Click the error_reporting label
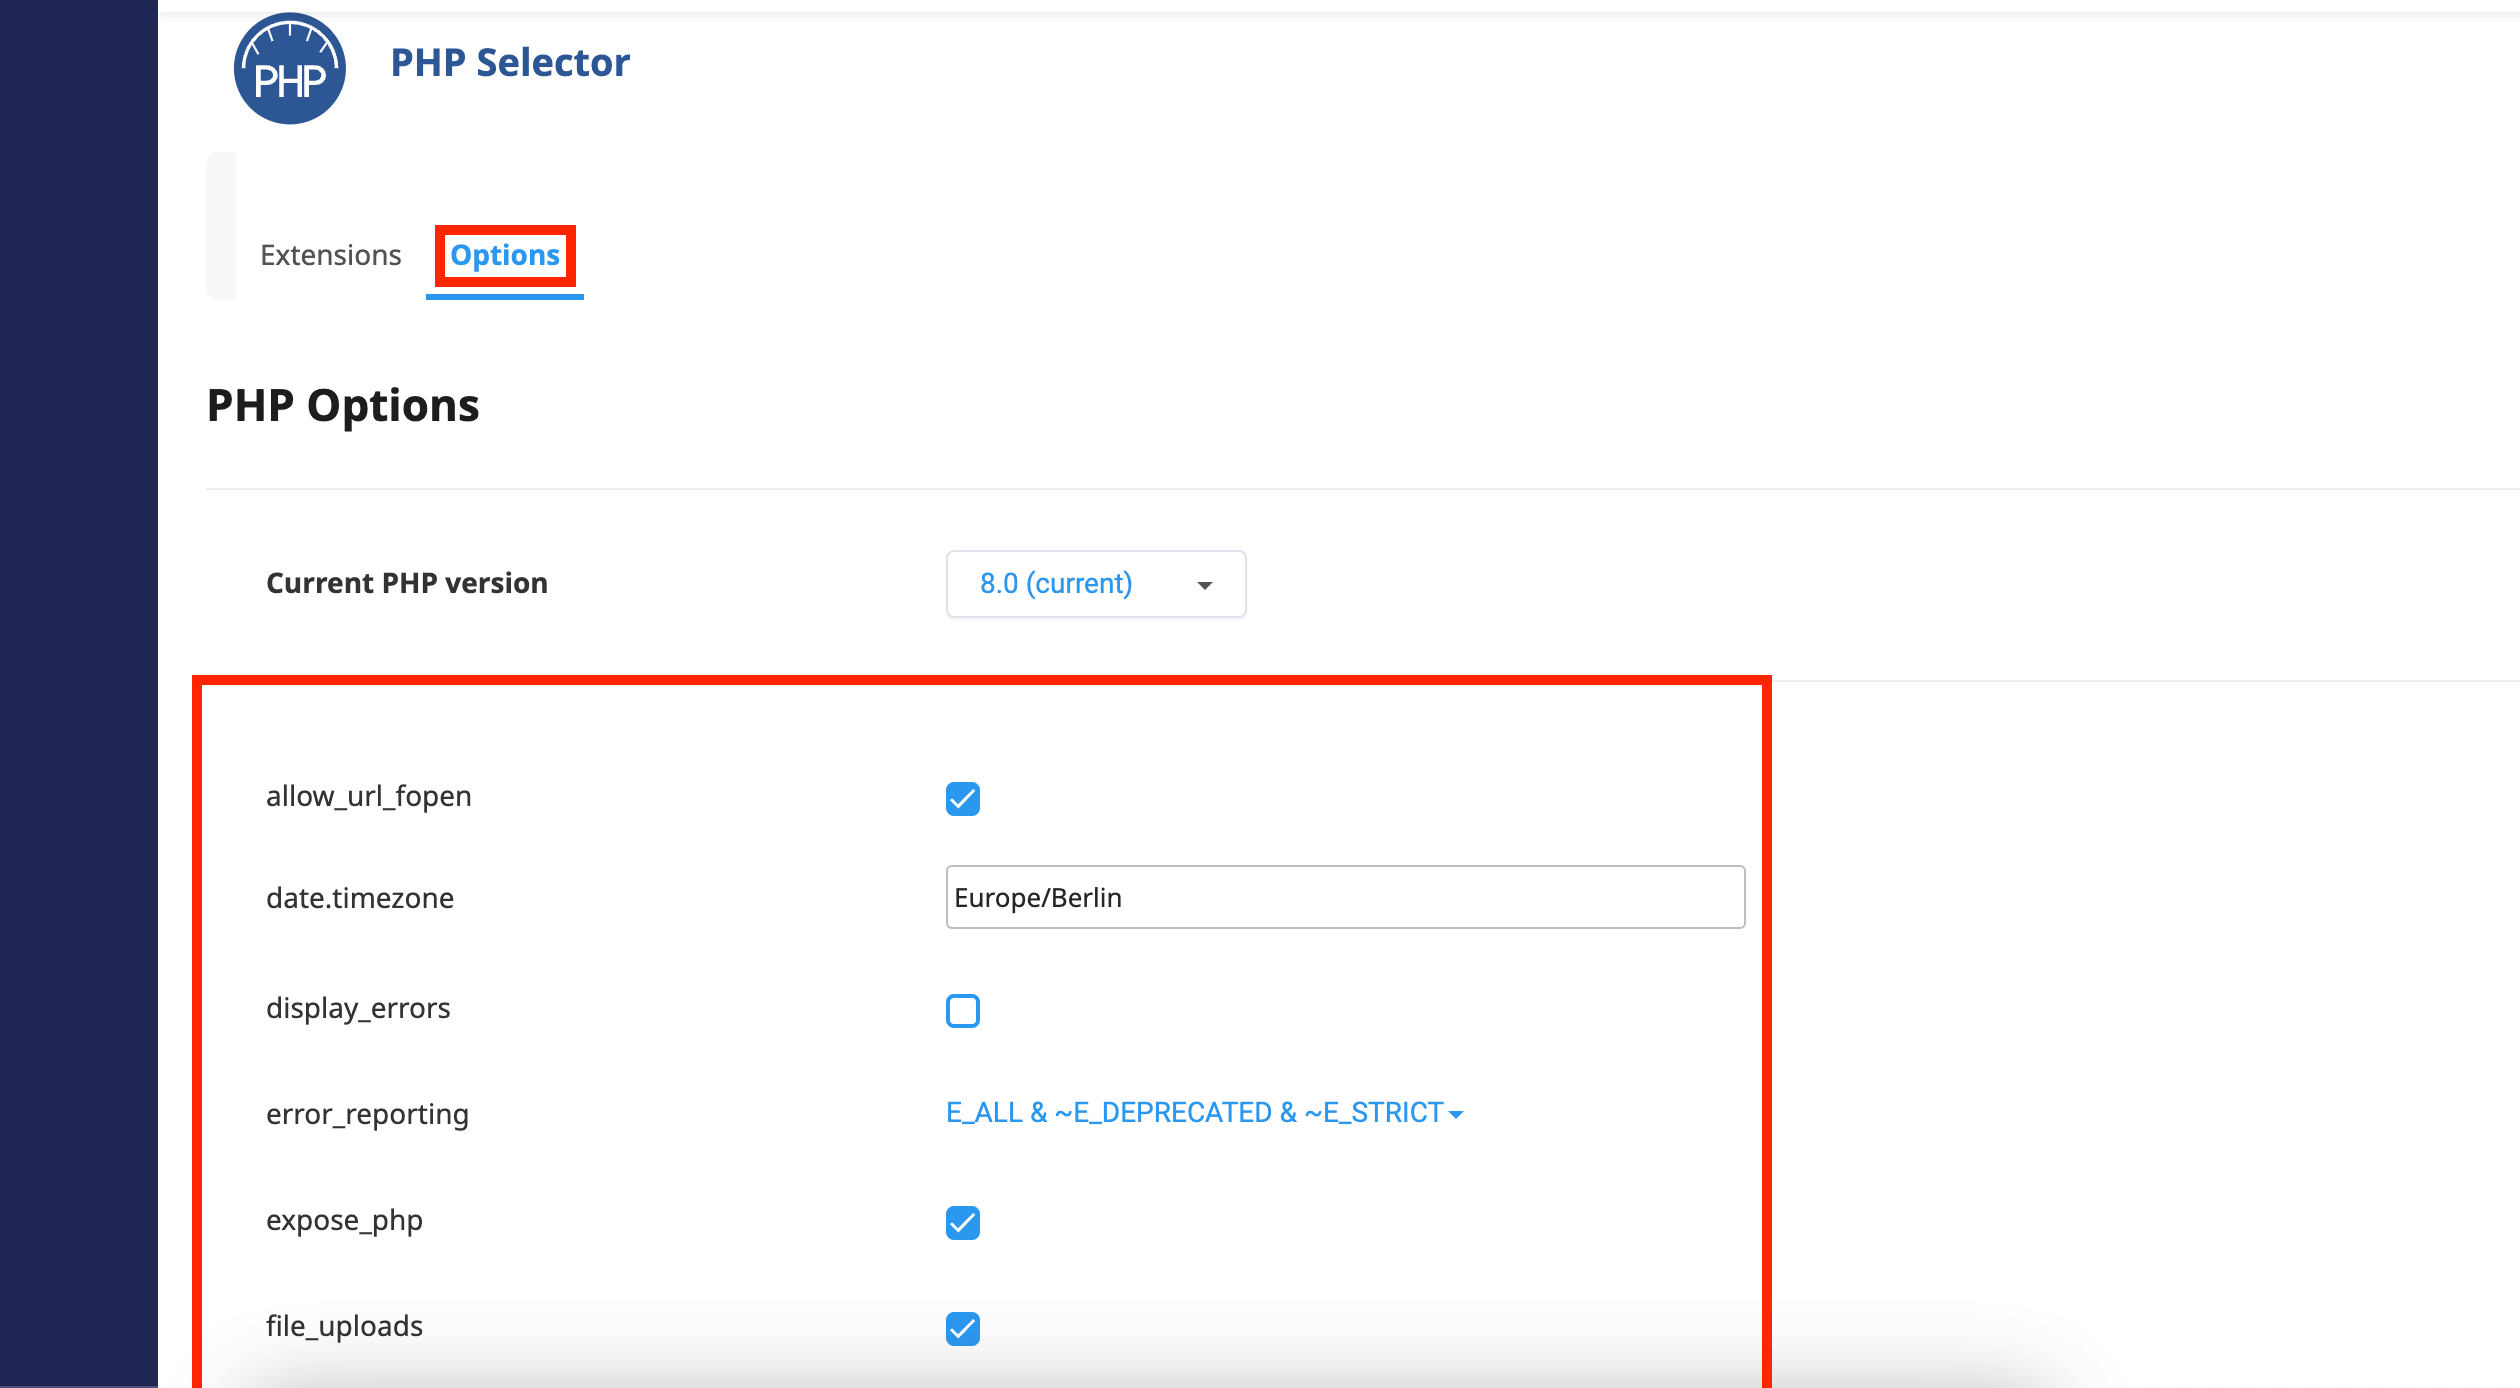This screenshot has width=2520, height=1388. point(367,1114)
